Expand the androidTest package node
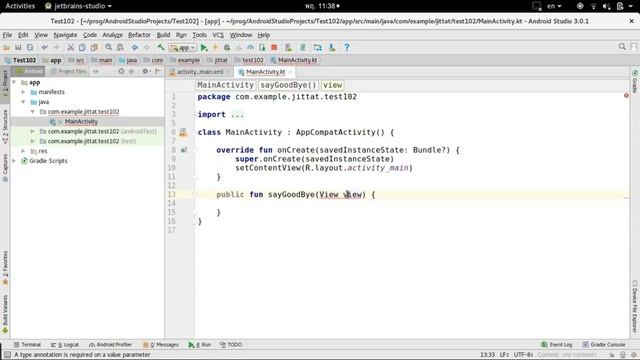The image size is (640, 360). 33,131
